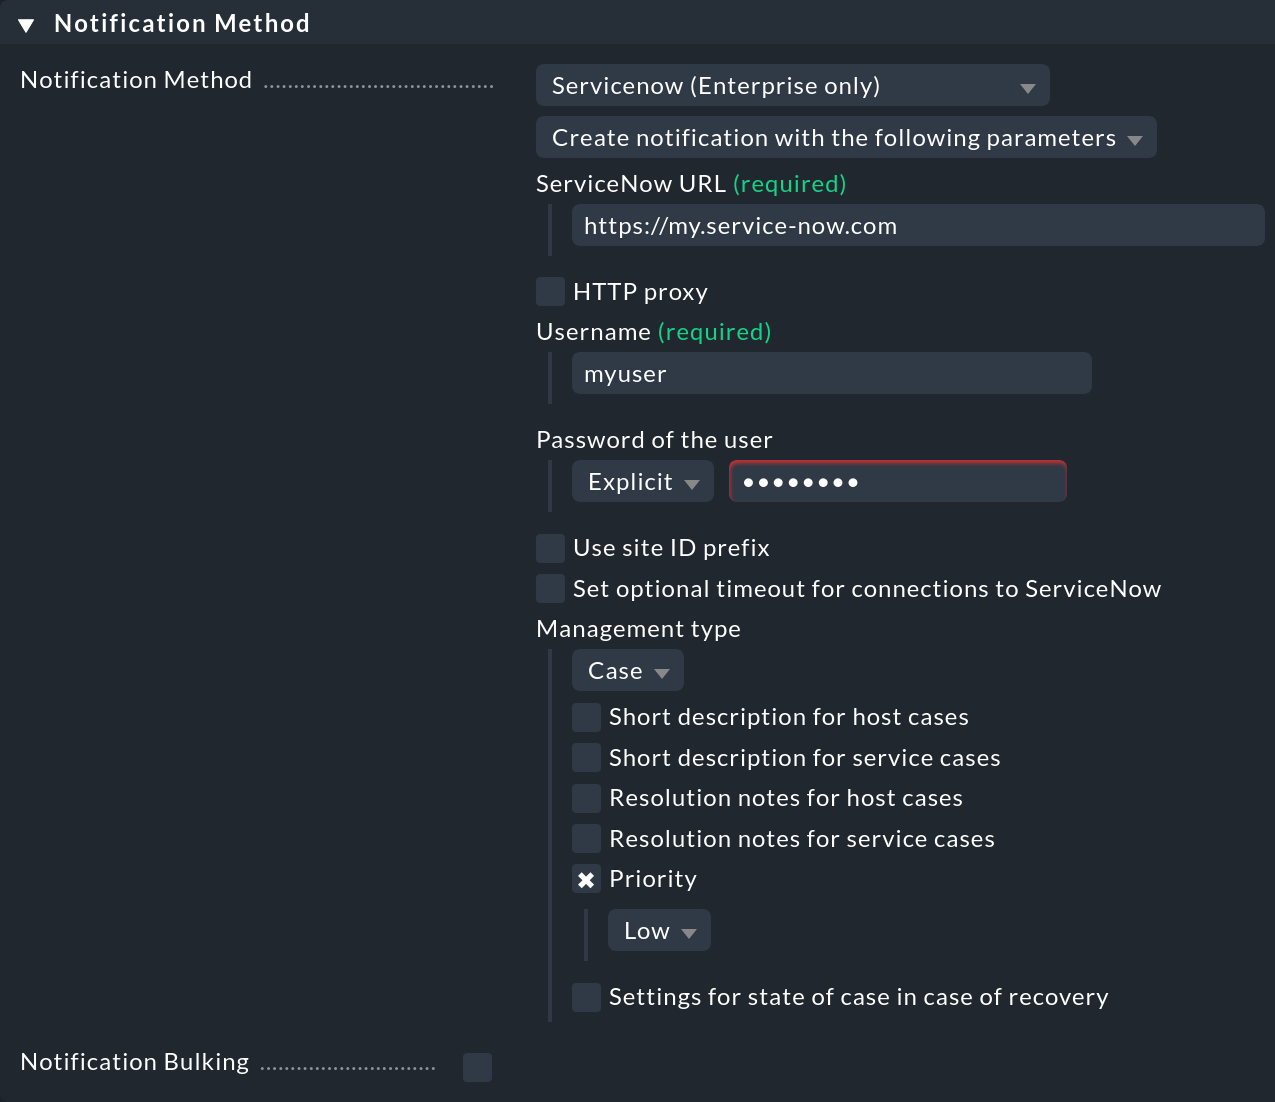Click the Notification Bulking label
The height and width of the screenshot is (1102, 1275).
[x=135, y=1062]
